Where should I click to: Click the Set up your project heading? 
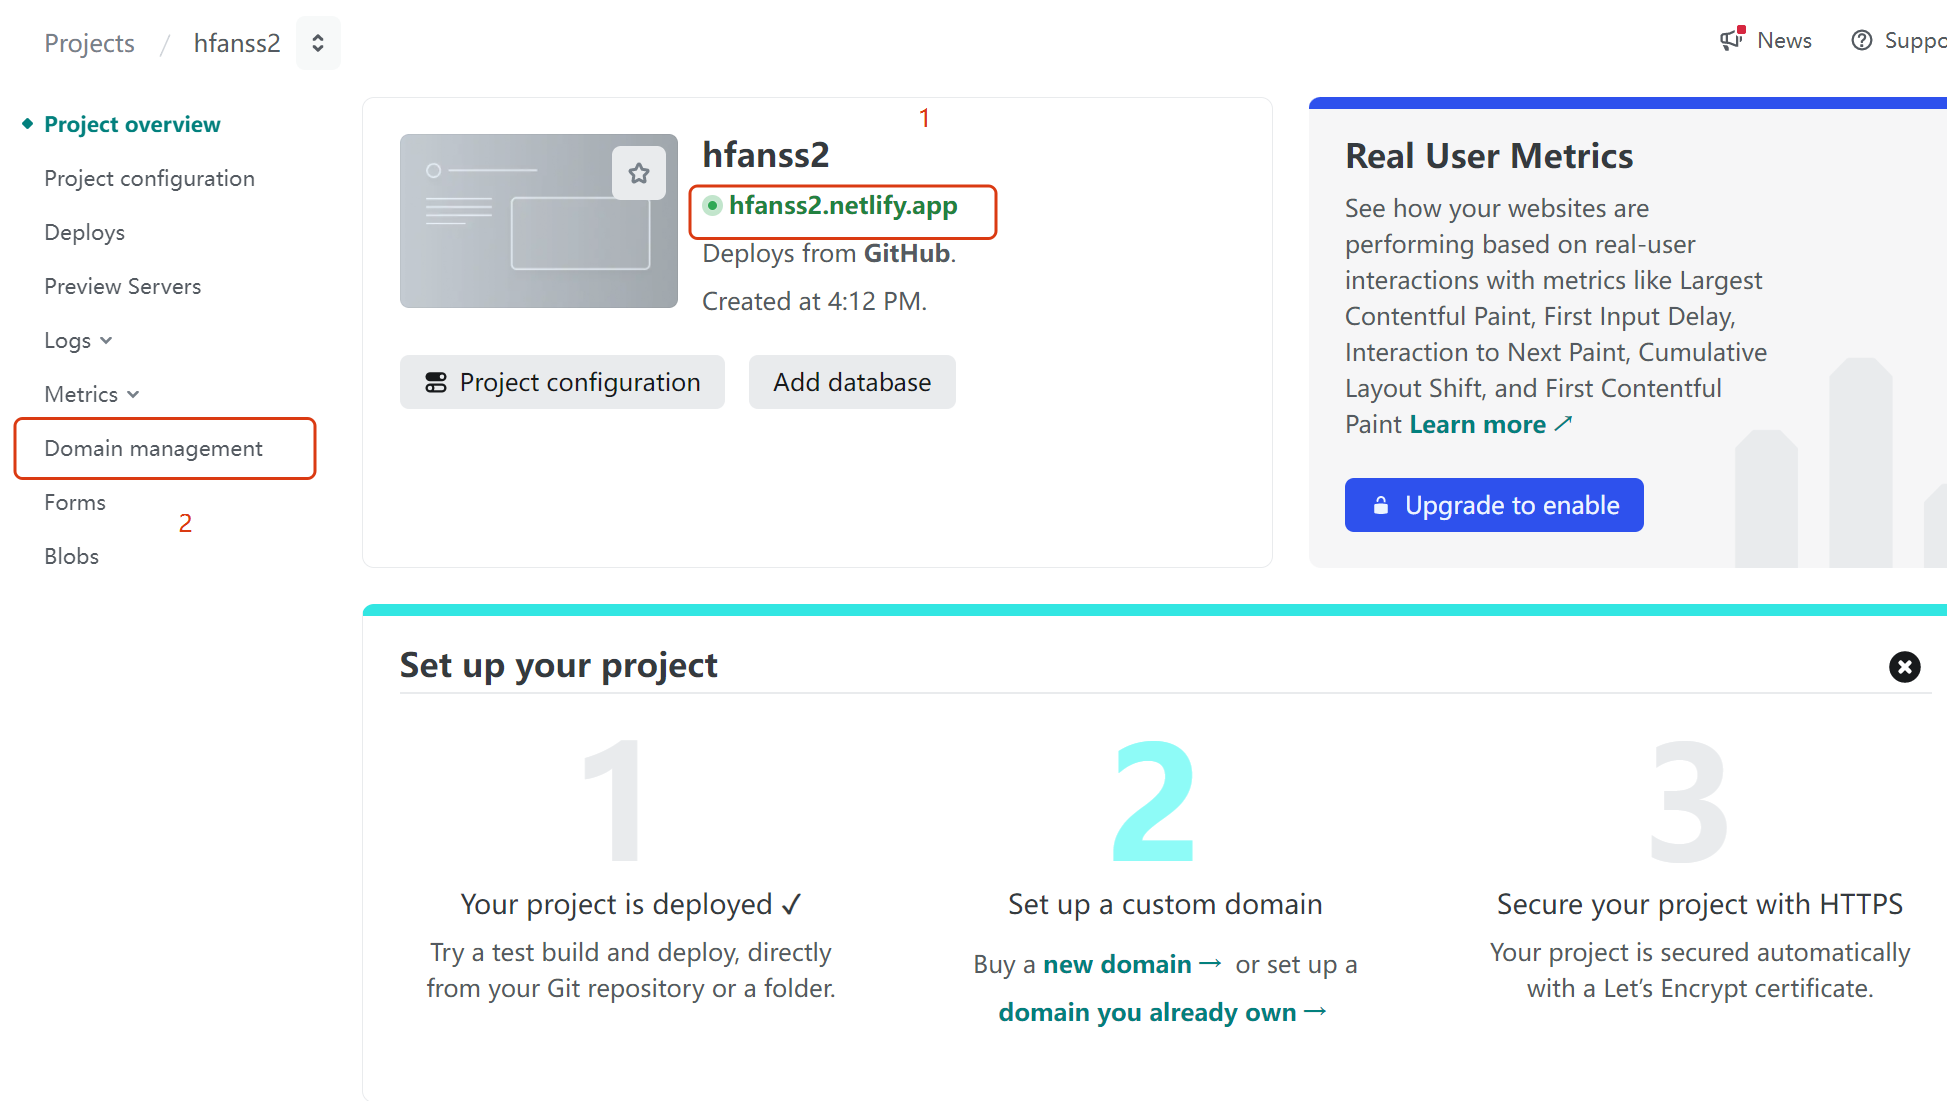click(558, 665)
